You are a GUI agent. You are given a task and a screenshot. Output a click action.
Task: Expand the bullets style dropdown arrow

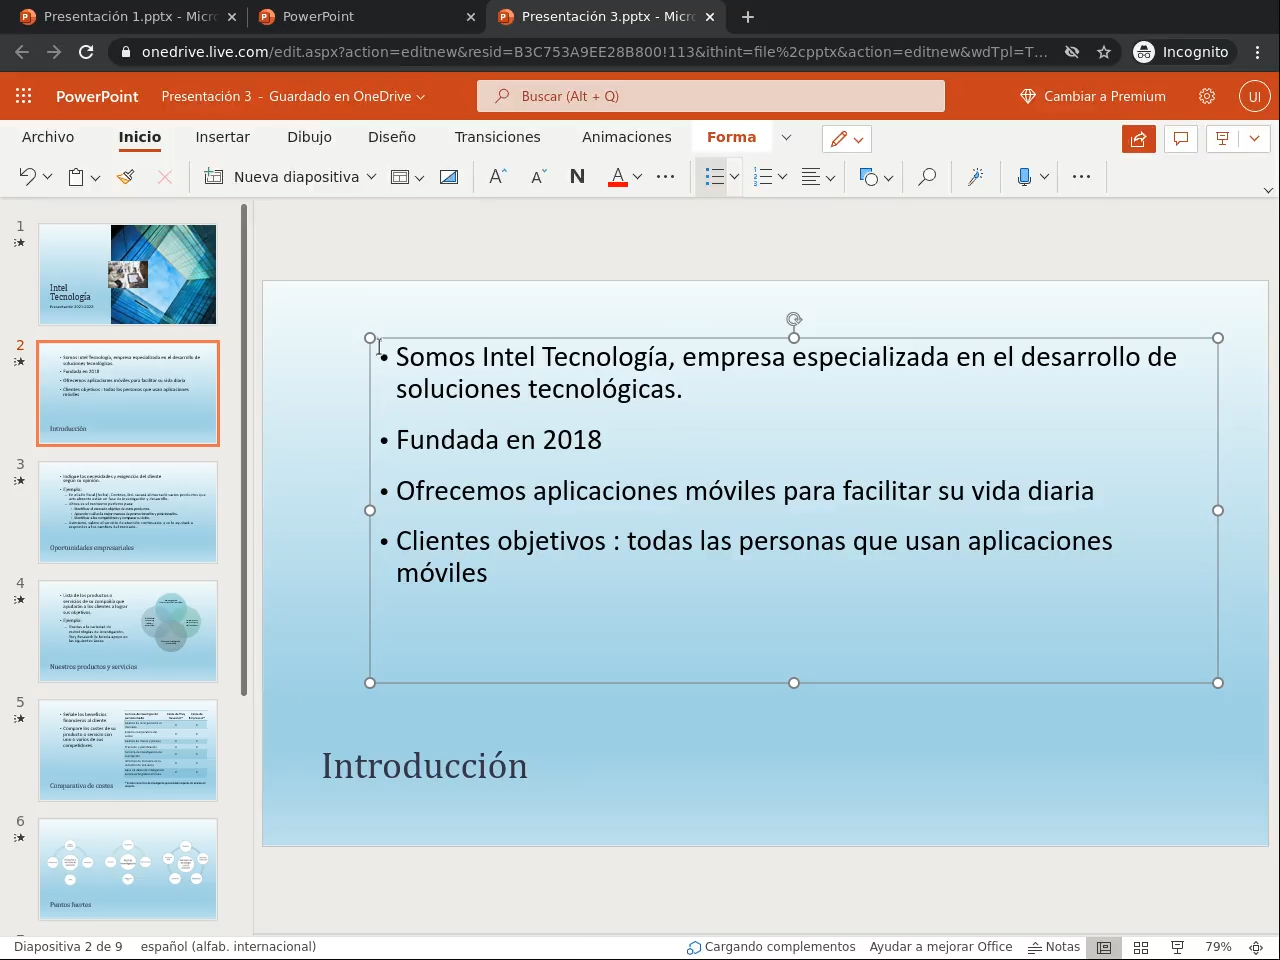(734, 177)
